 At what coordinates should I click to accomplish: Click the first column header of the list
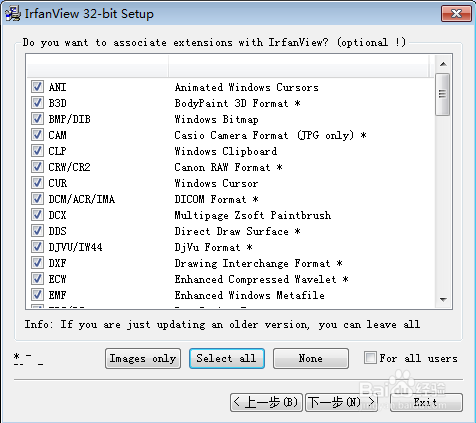(97, 66)
